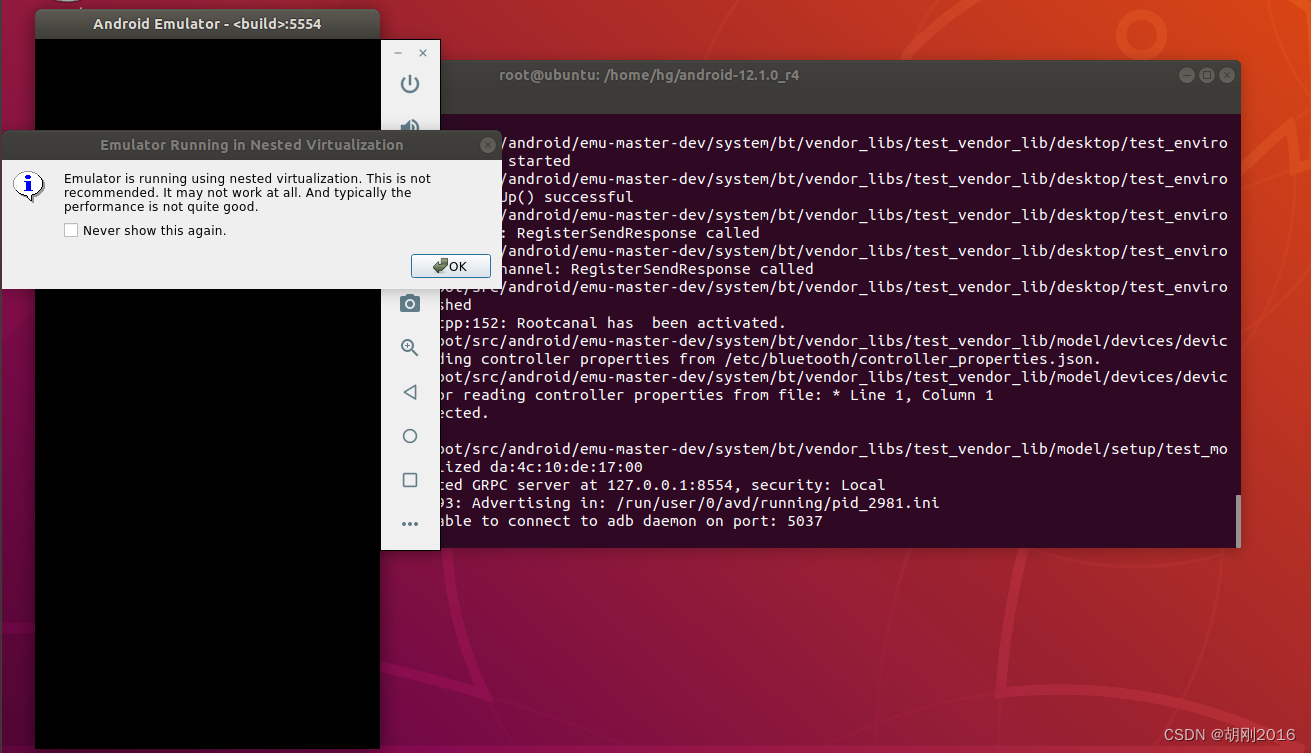The width and height of the screenshot is (1311, 753).
Task: Click terminal text '/etc/bluetooth/controller_properties.json.'
Action: (911, 359)
